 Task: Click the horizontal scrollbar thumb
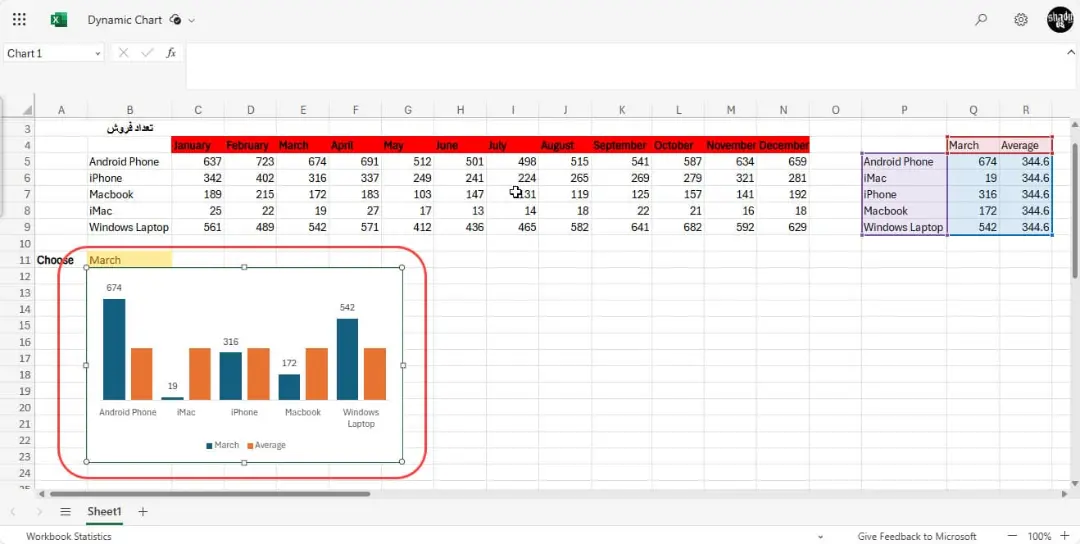tap(210, 494)
